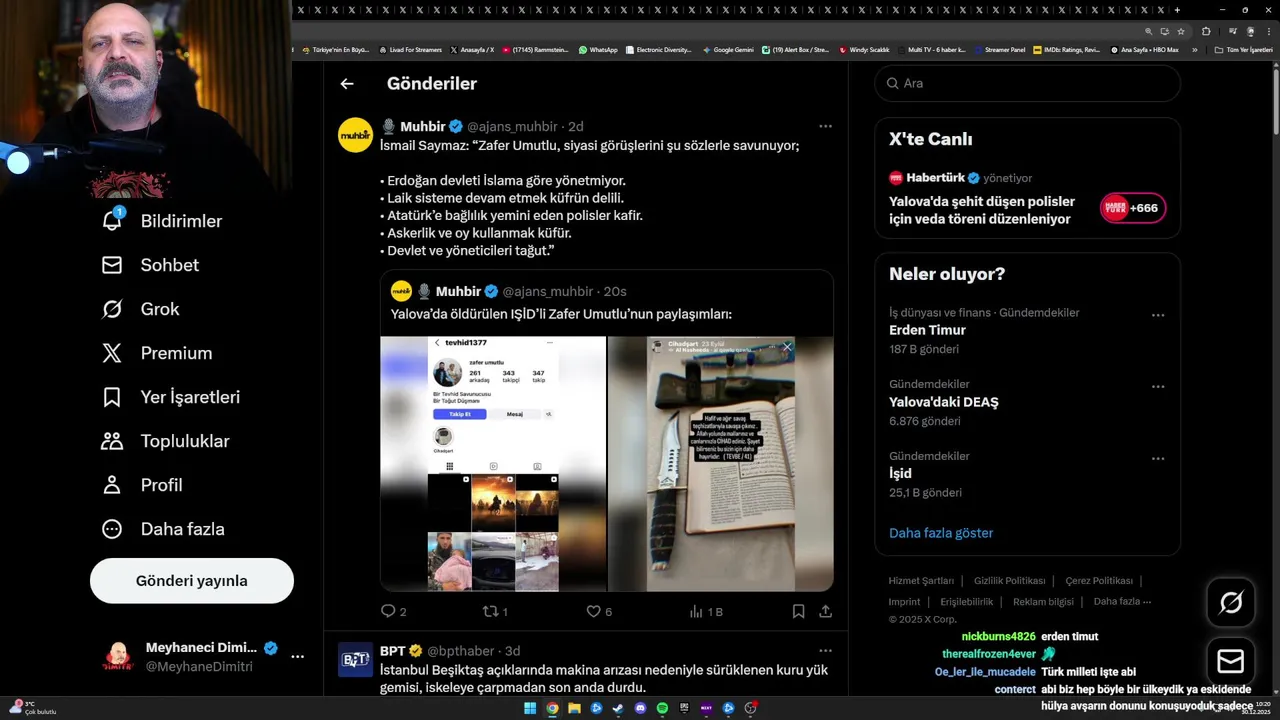The height and width of the screenshot is (720, 1280).
Task: Expand Daha fazla sidebar menu
Action: (163, 529)
